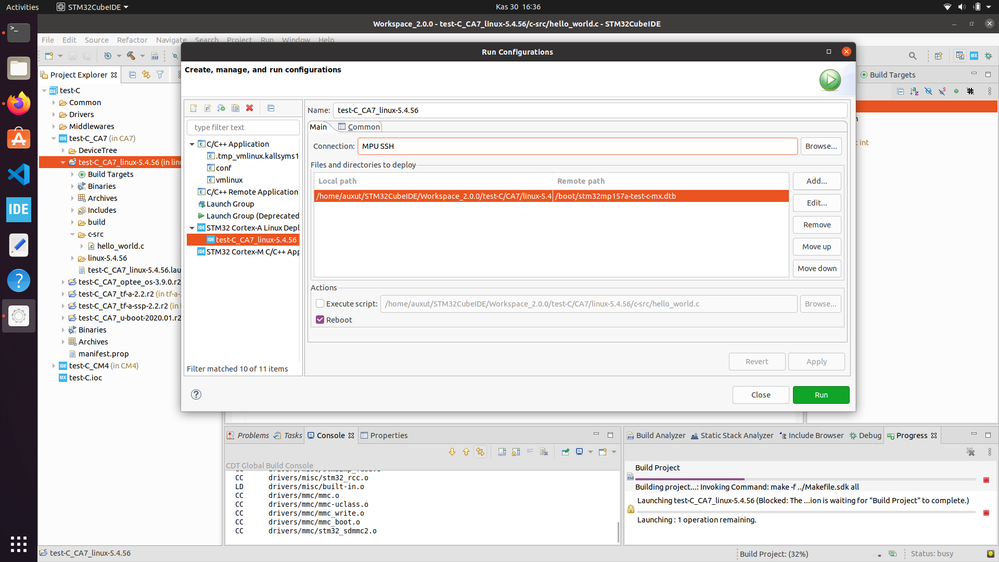The height and width of the screenshot is (562, 999).
Task: Collapse STM32 Cortex-A Linux Deploy group
Action: [x=192, y=227]
